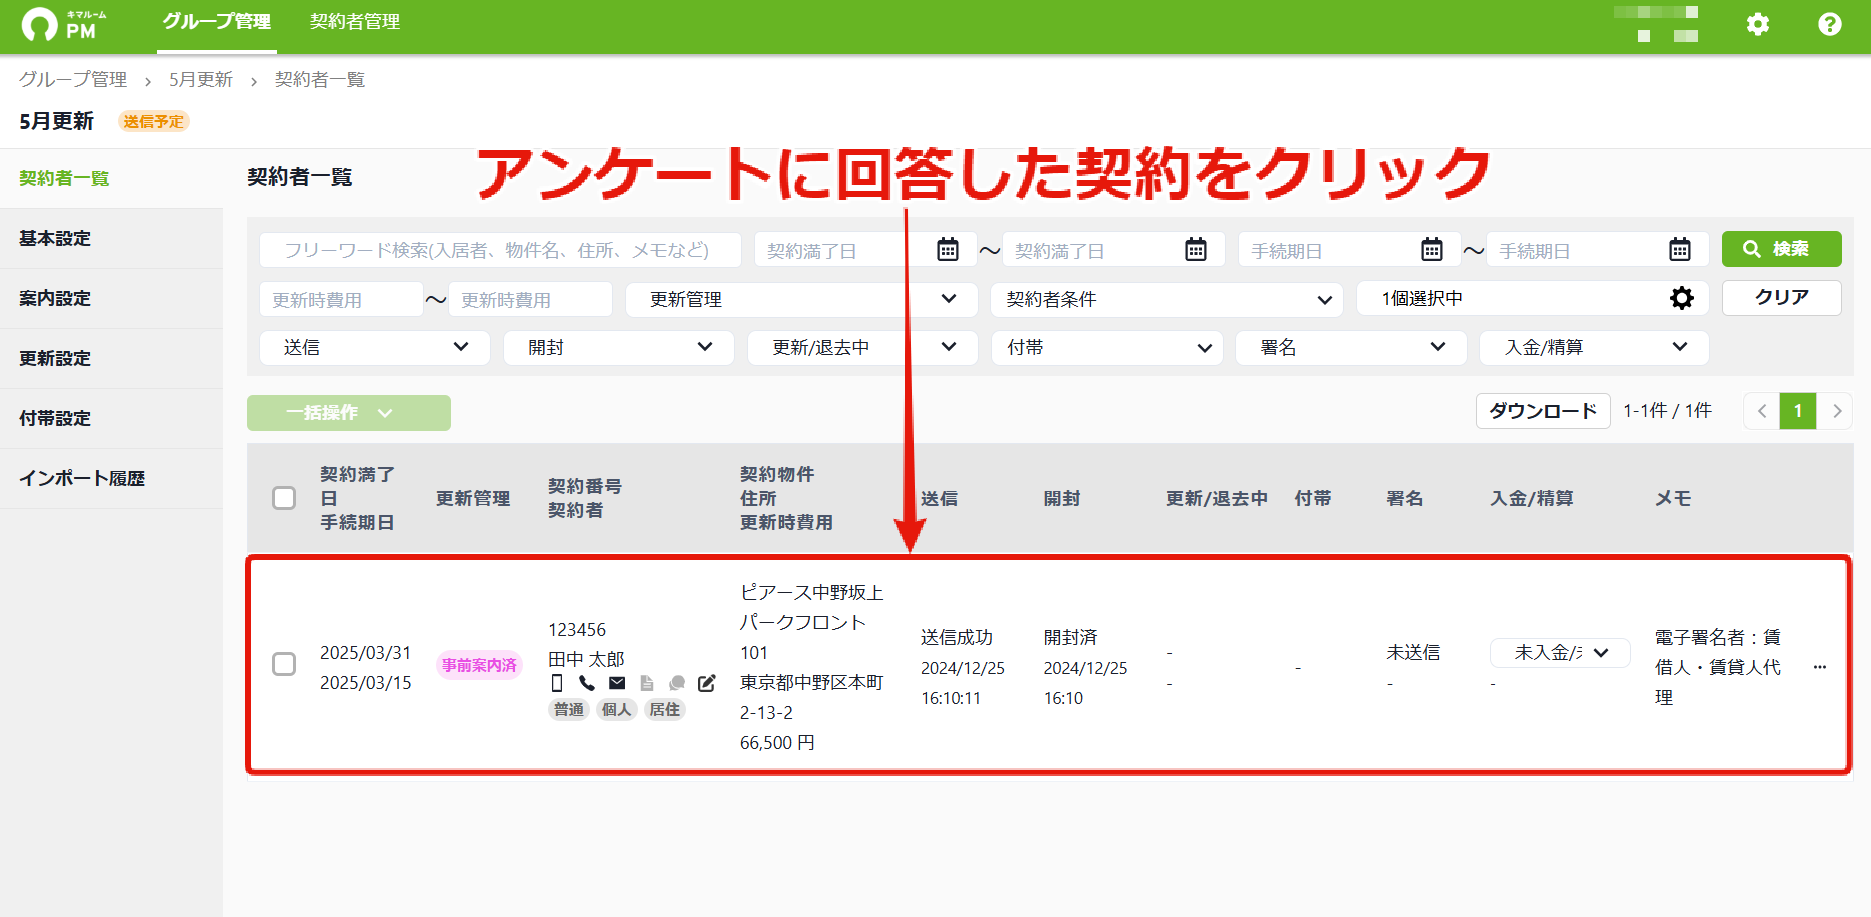Click the 66,500 円 renewal fee
Image resolution: width=1871 pixels, height=917 pixels.
(x=777, y=742)
